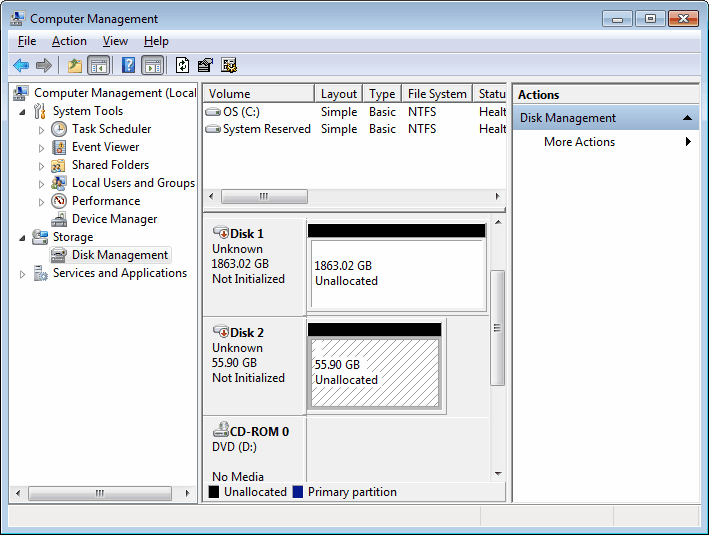709x535 pixels.
Task: Click the console tree horizontal scrollbar thumb
Action: (x=100, y=493)
